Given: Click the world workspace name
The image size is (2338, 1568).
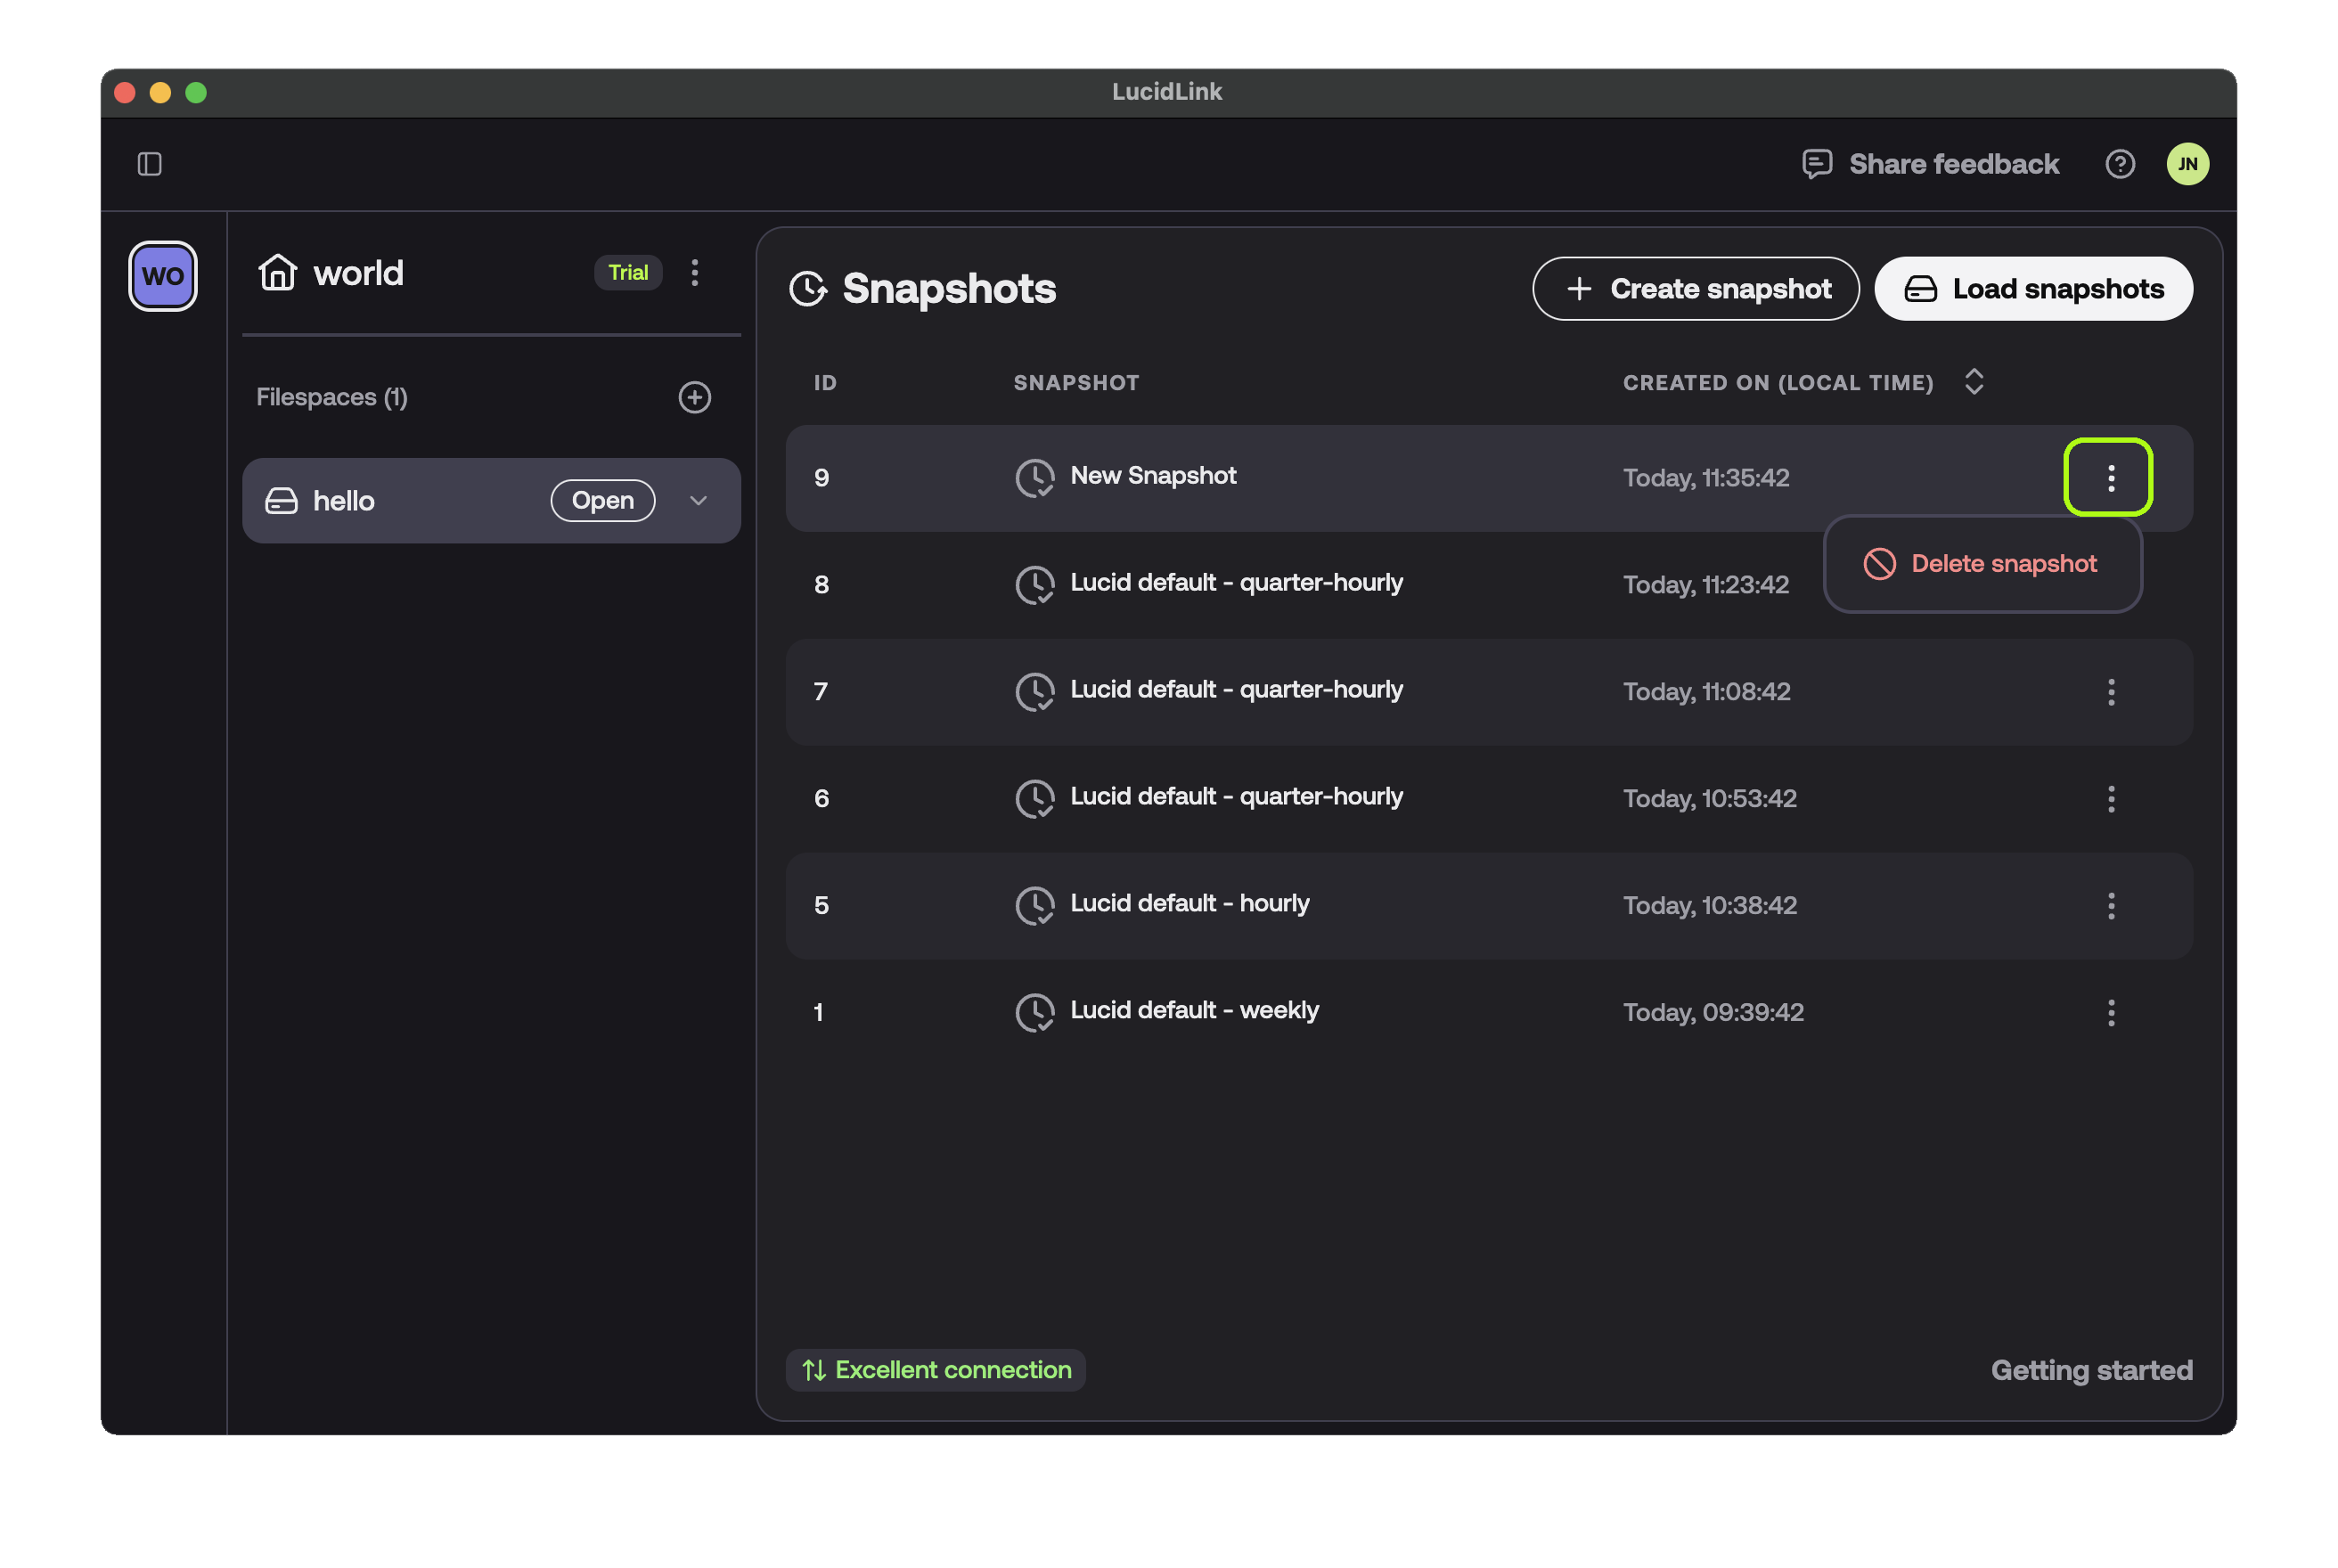Looking at the screenshot, I should coord(359,273).
